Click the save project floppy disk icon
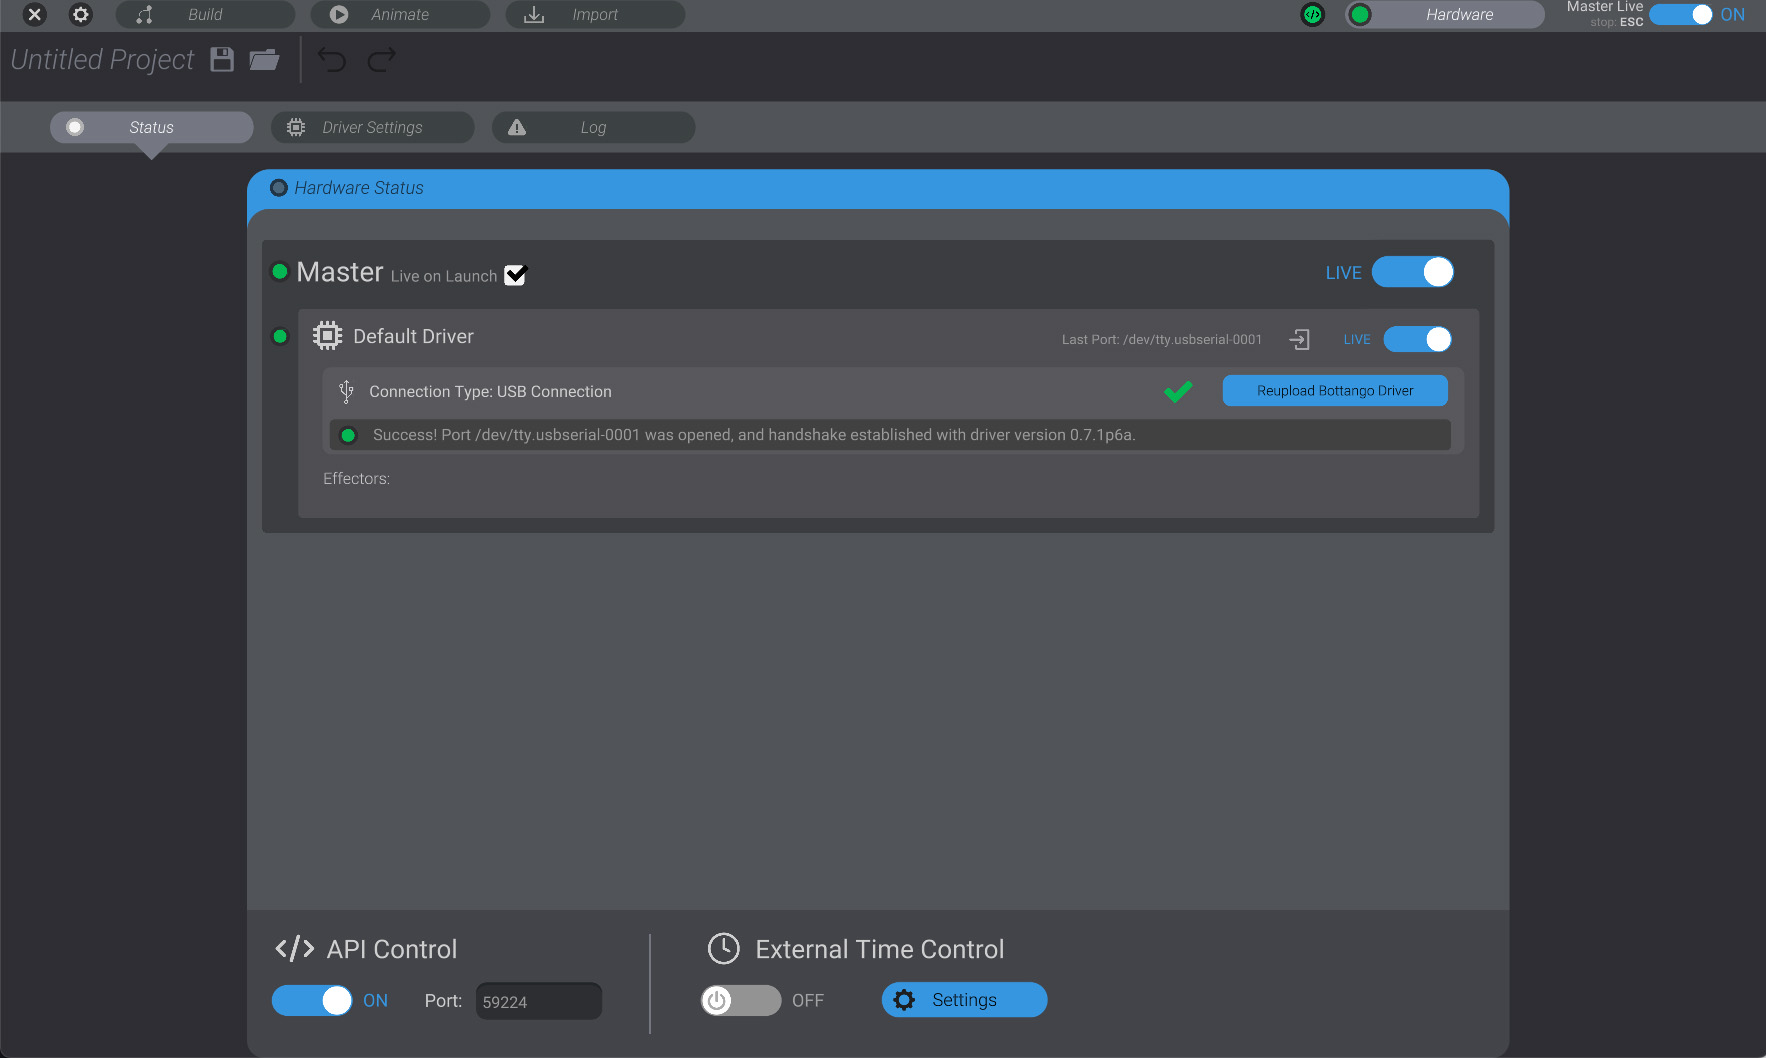Image resolution: width=1766 pixels, height=1058 pixels. 222,60
